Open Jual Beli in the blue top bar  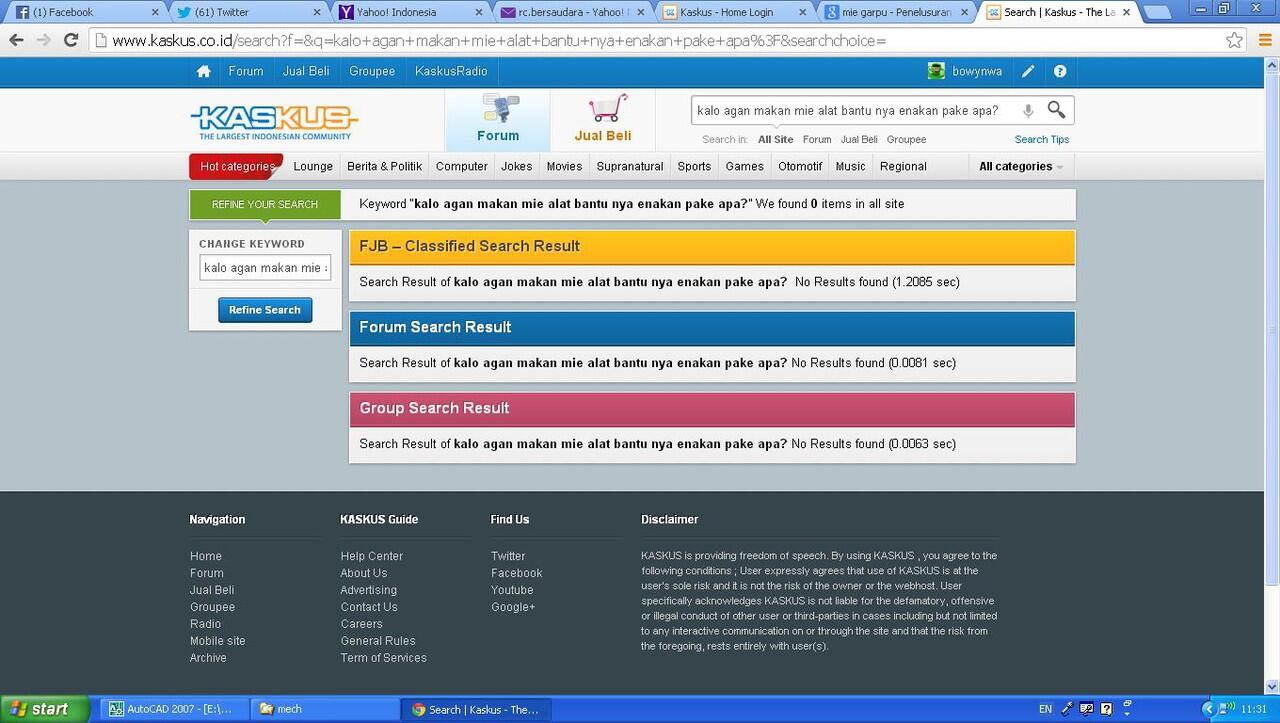pyautogui.click(x=306, y=71)
